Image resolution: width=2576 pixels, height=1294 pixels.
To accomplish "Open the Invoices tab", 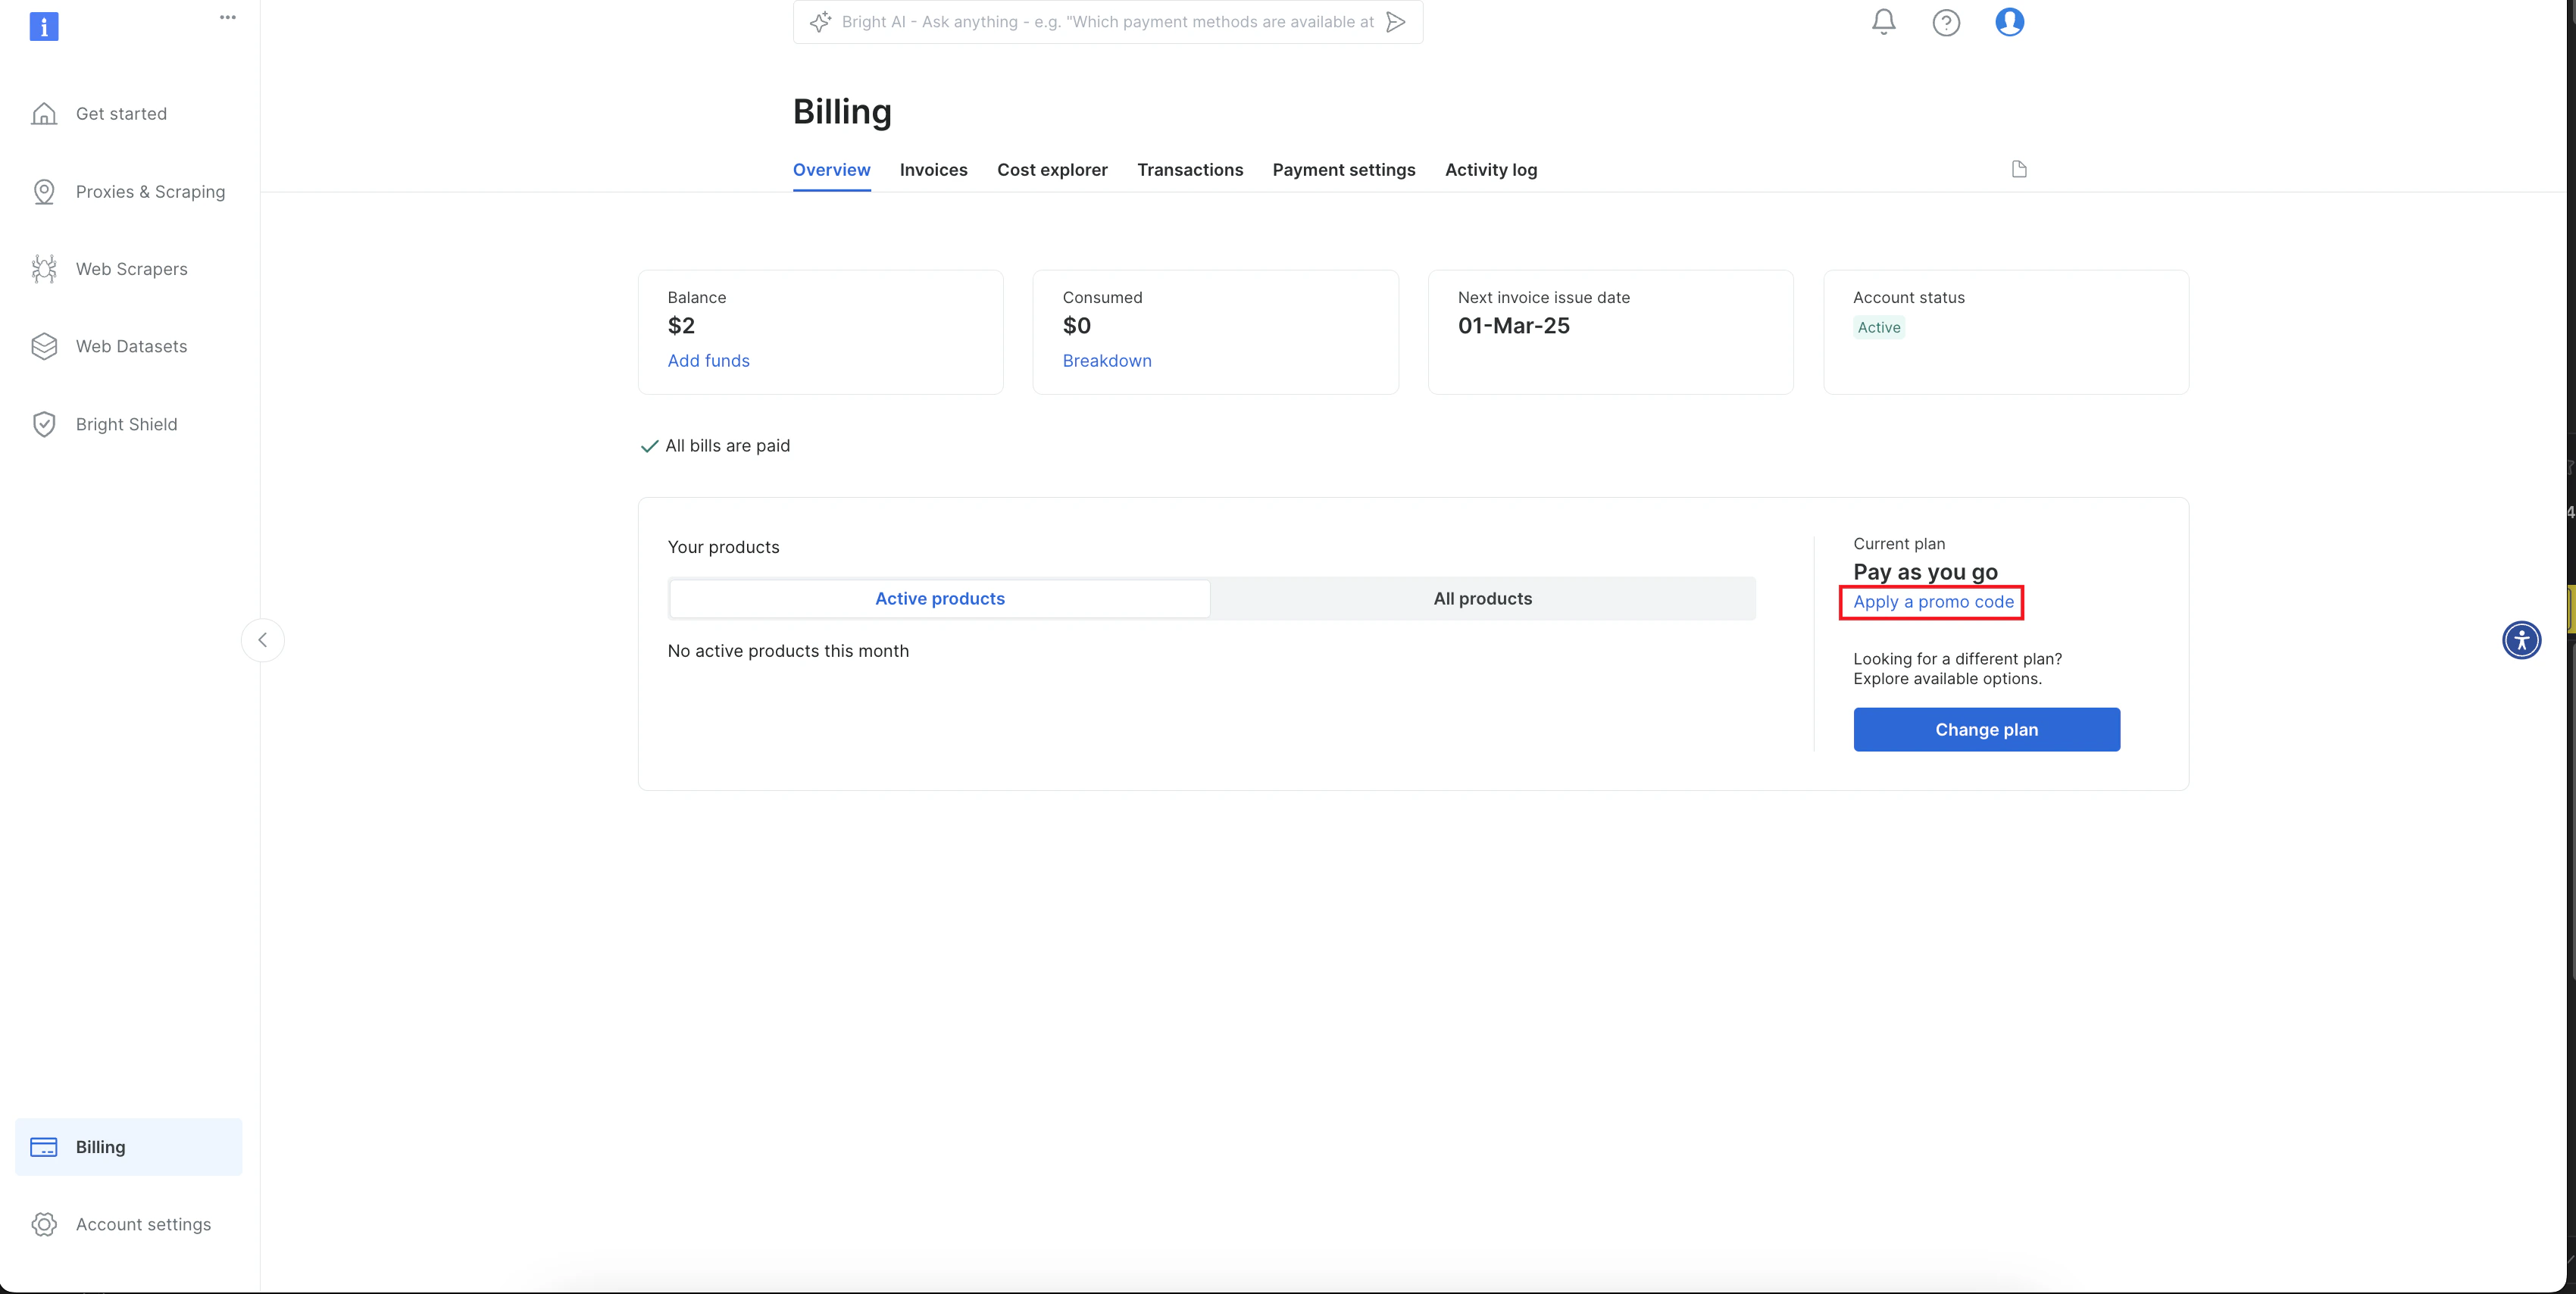I will [x=933, y=170].
